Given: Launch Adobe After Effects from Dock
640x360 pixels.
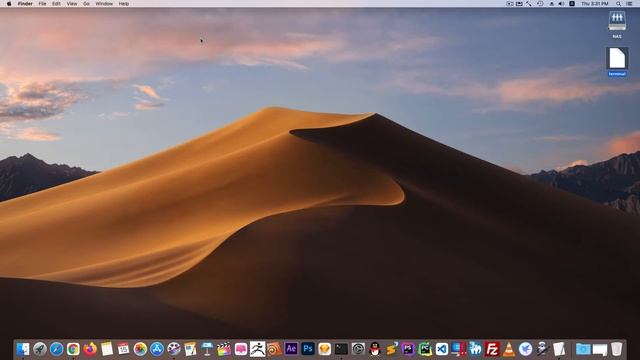Looking at the screenshot, I should [x=291, y=349].
